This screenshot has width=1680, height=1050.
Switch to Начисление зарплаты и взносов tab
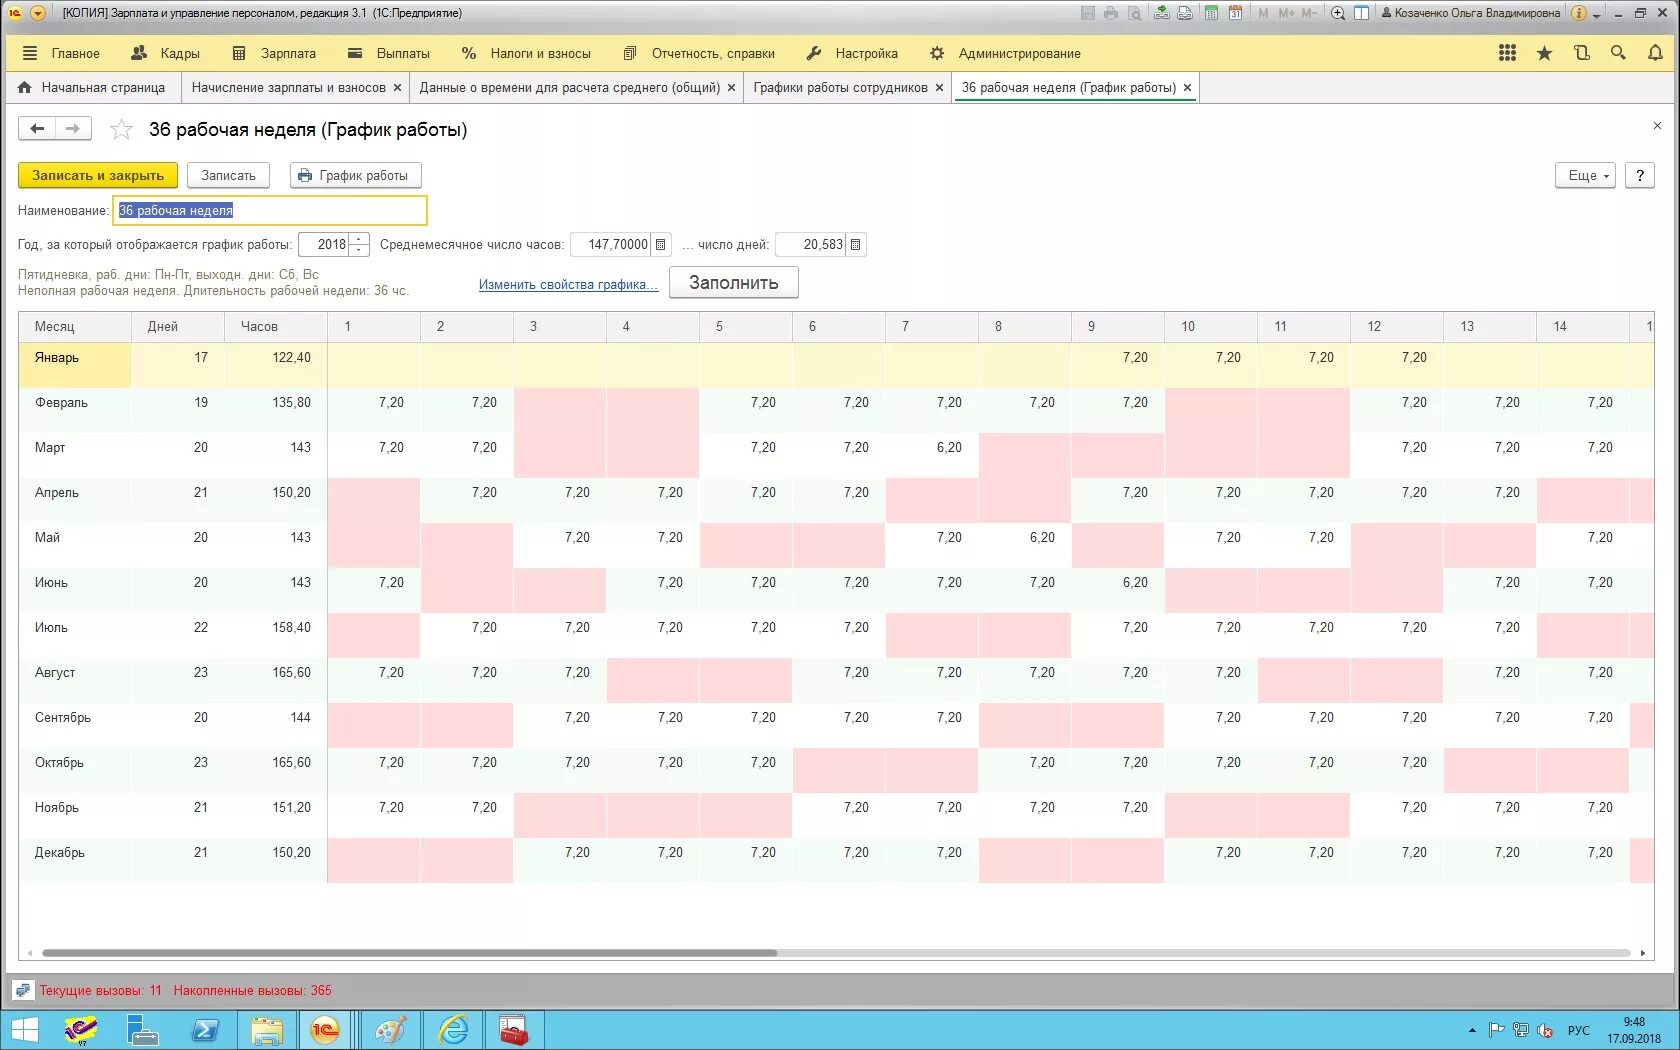(288, 88)
